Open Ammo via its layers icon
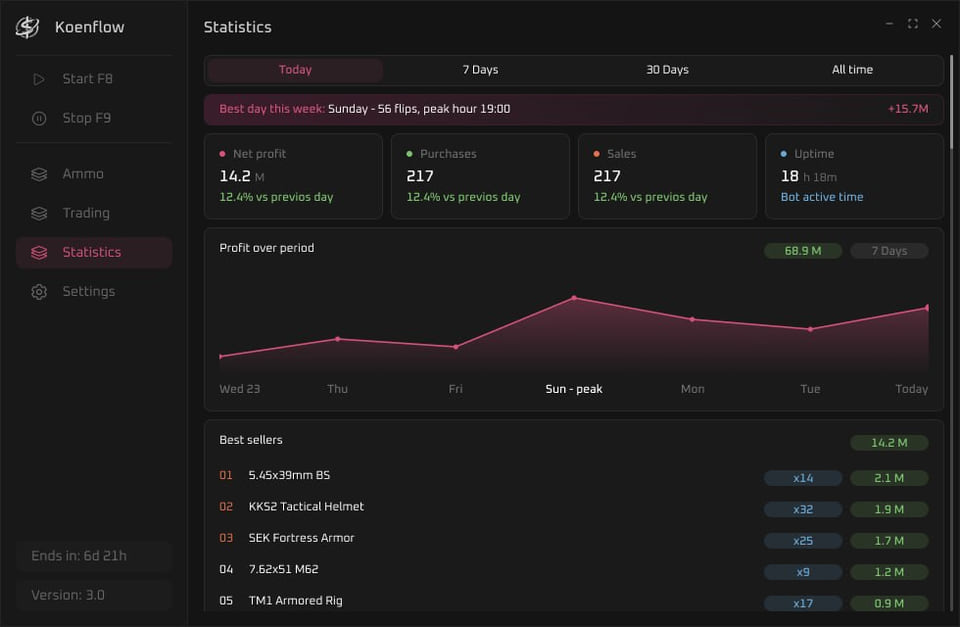This screenshot has height=627, width=960. [39, 175]
